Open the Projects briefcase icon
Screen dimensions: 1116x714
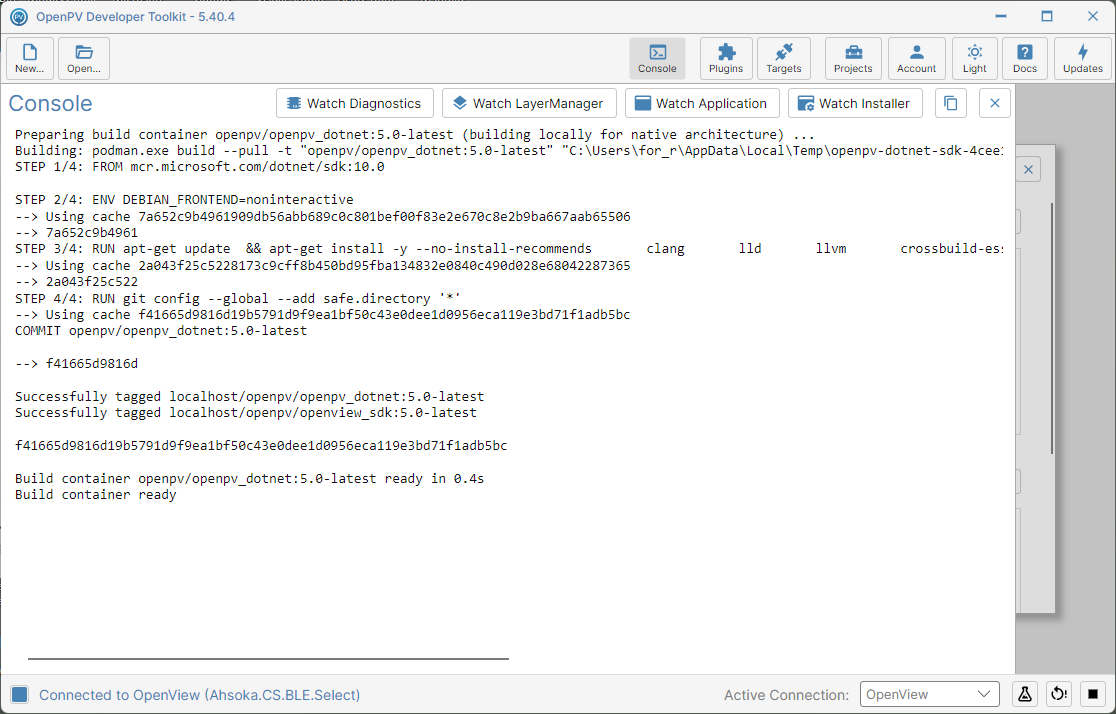tap(853, 58)
